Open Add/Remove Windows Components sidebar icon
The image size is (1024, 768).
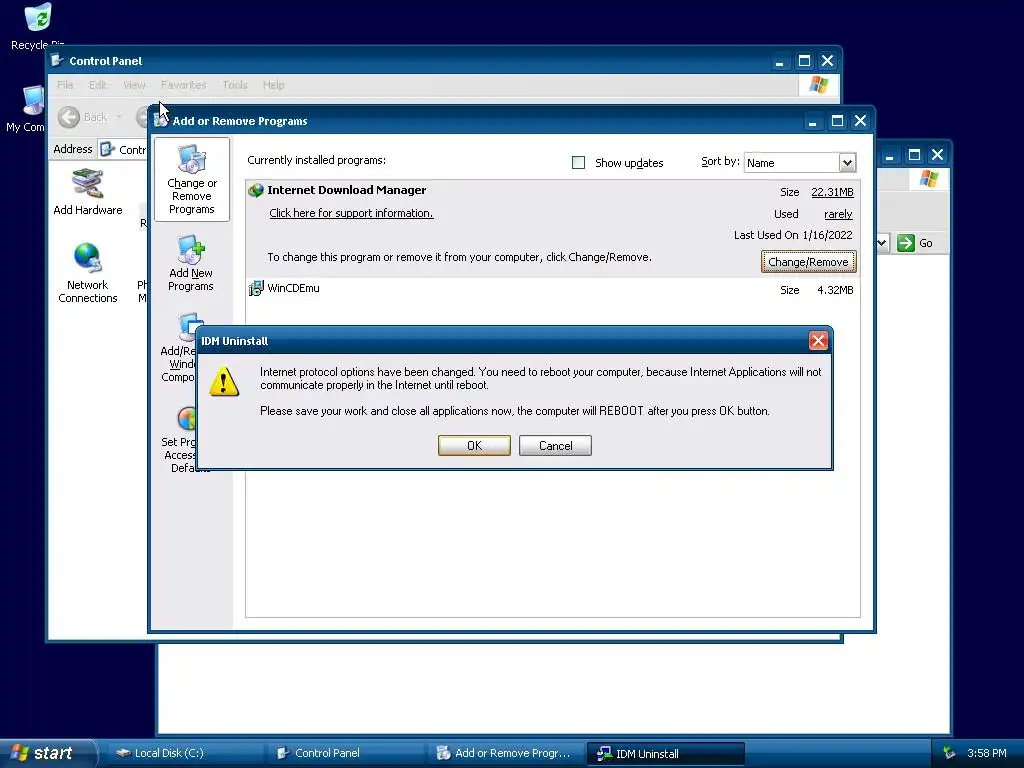click(x=180, y=347)
